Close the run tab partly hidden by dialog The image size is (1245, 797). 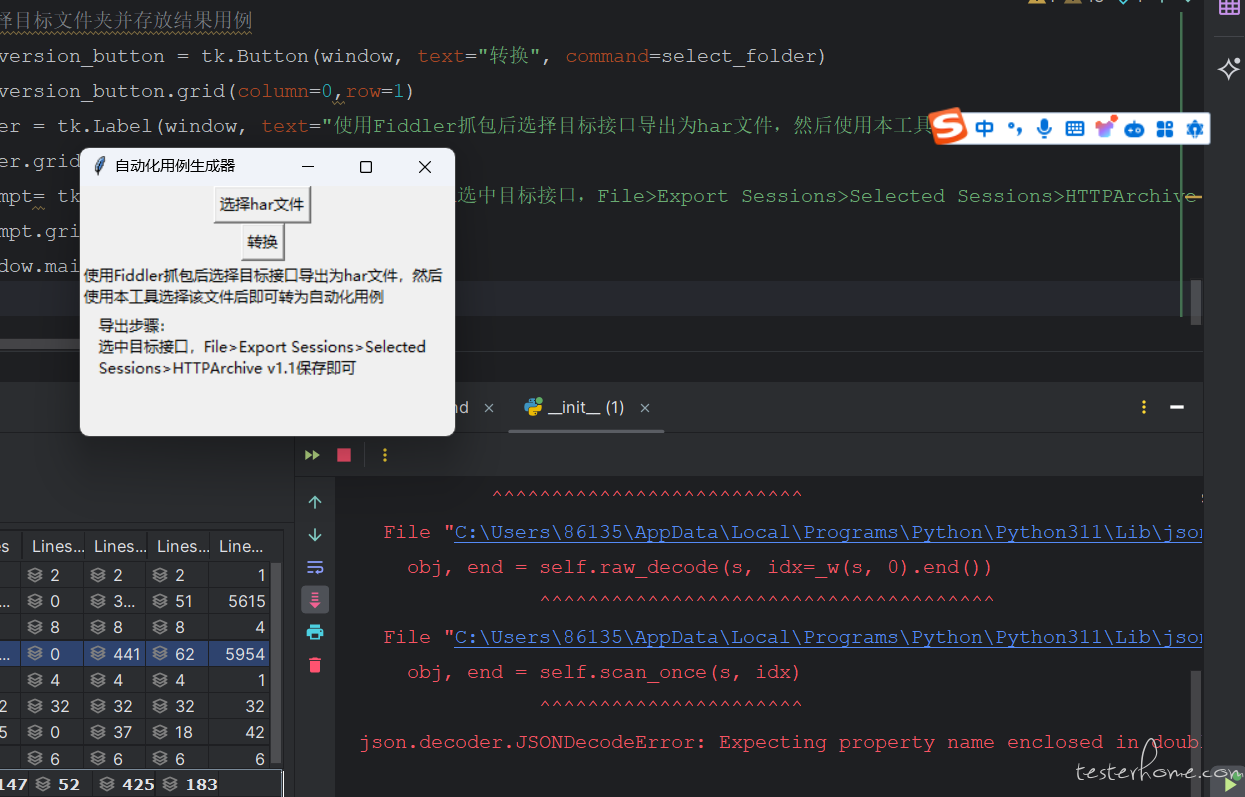click(489, 408)
